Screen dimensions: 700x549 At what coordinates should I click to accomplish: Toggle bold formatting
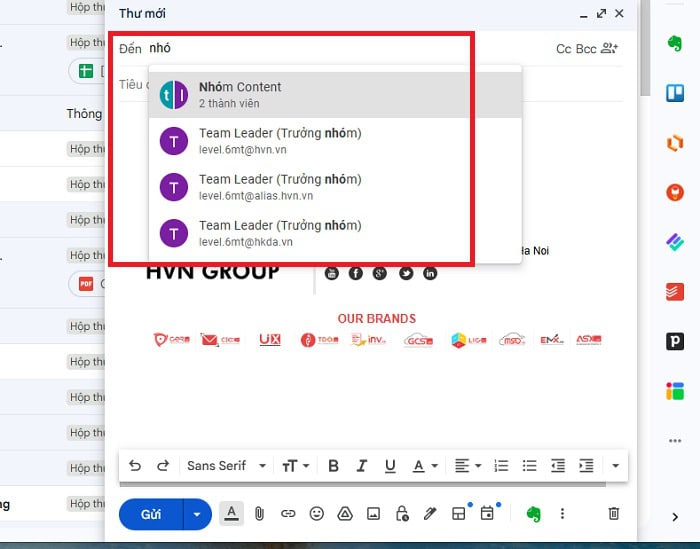click(x=333, y=466)
